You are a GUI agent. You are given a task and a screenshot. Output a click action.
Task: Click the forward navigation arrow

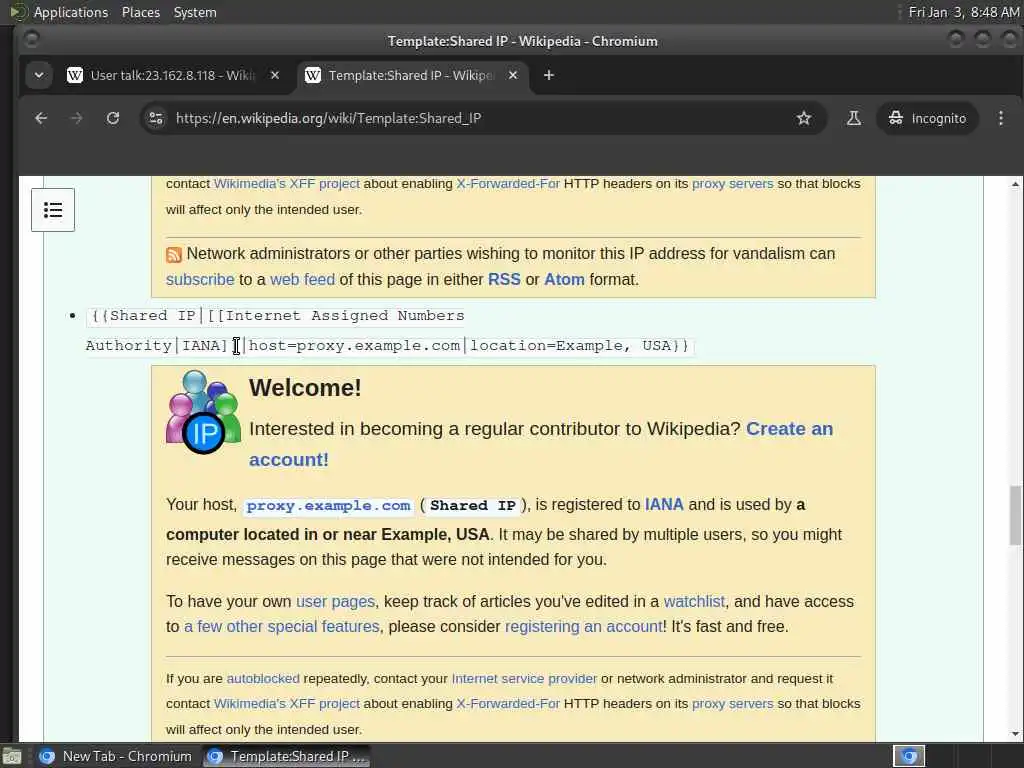point(76,118)
